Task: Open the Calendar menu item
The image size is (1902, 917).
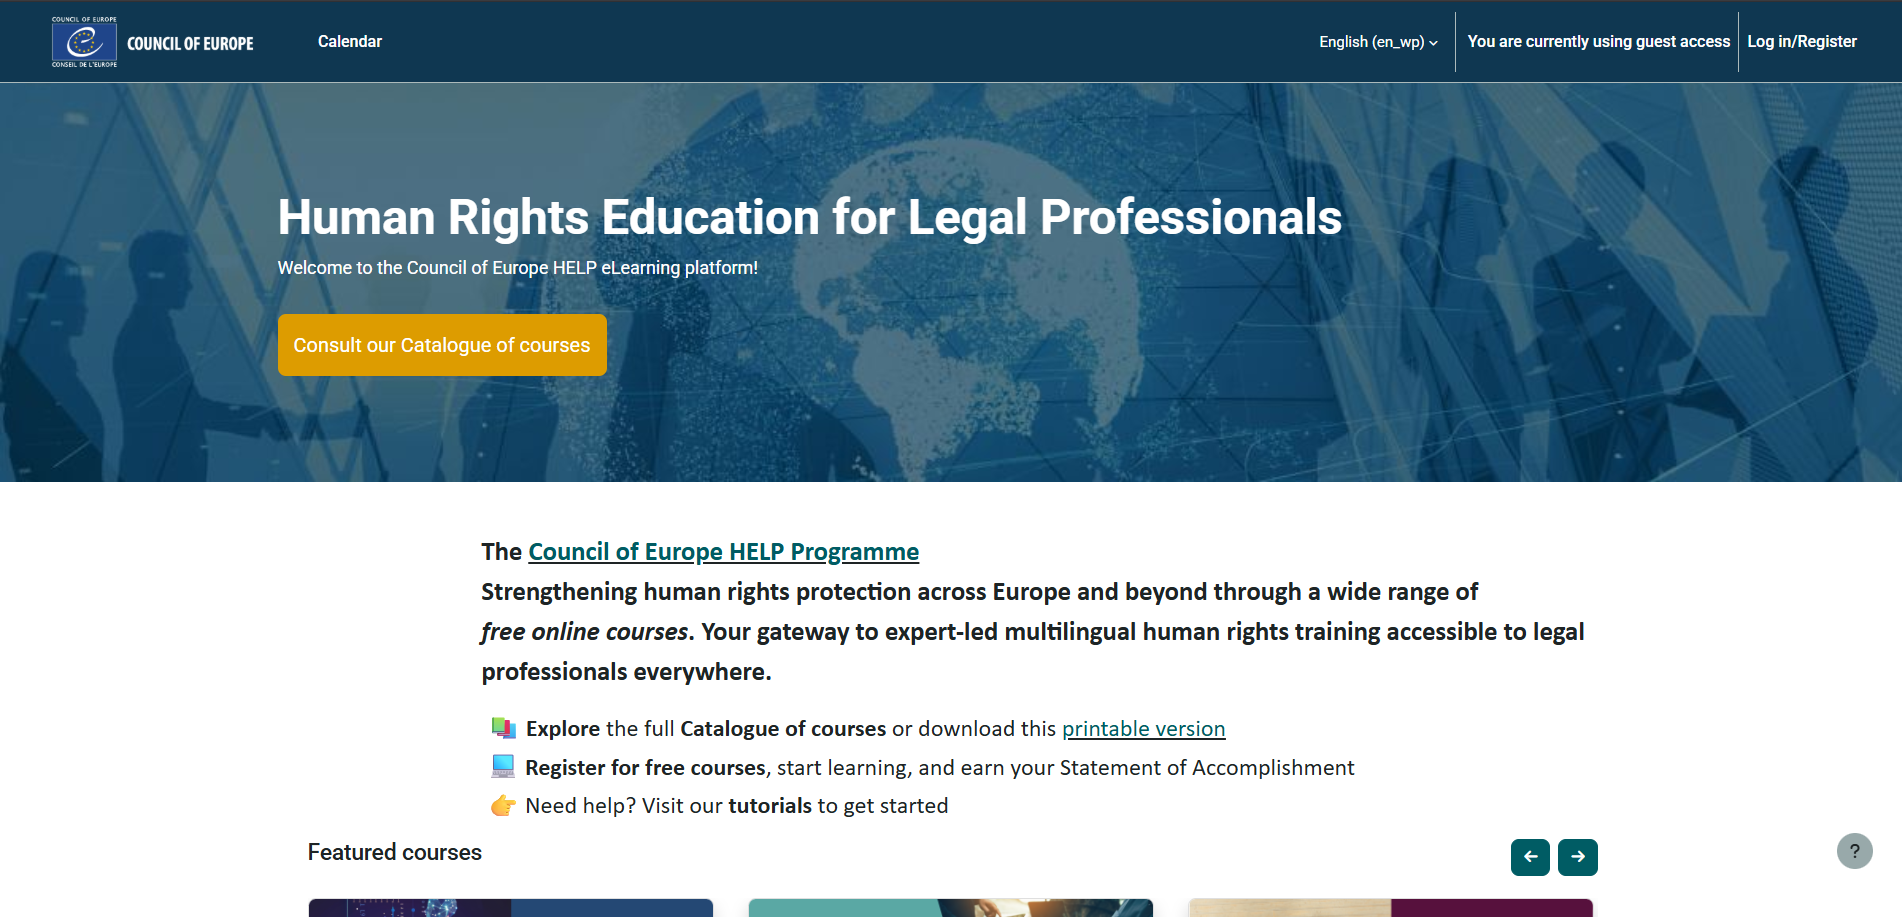Action: tap(350, 42)
